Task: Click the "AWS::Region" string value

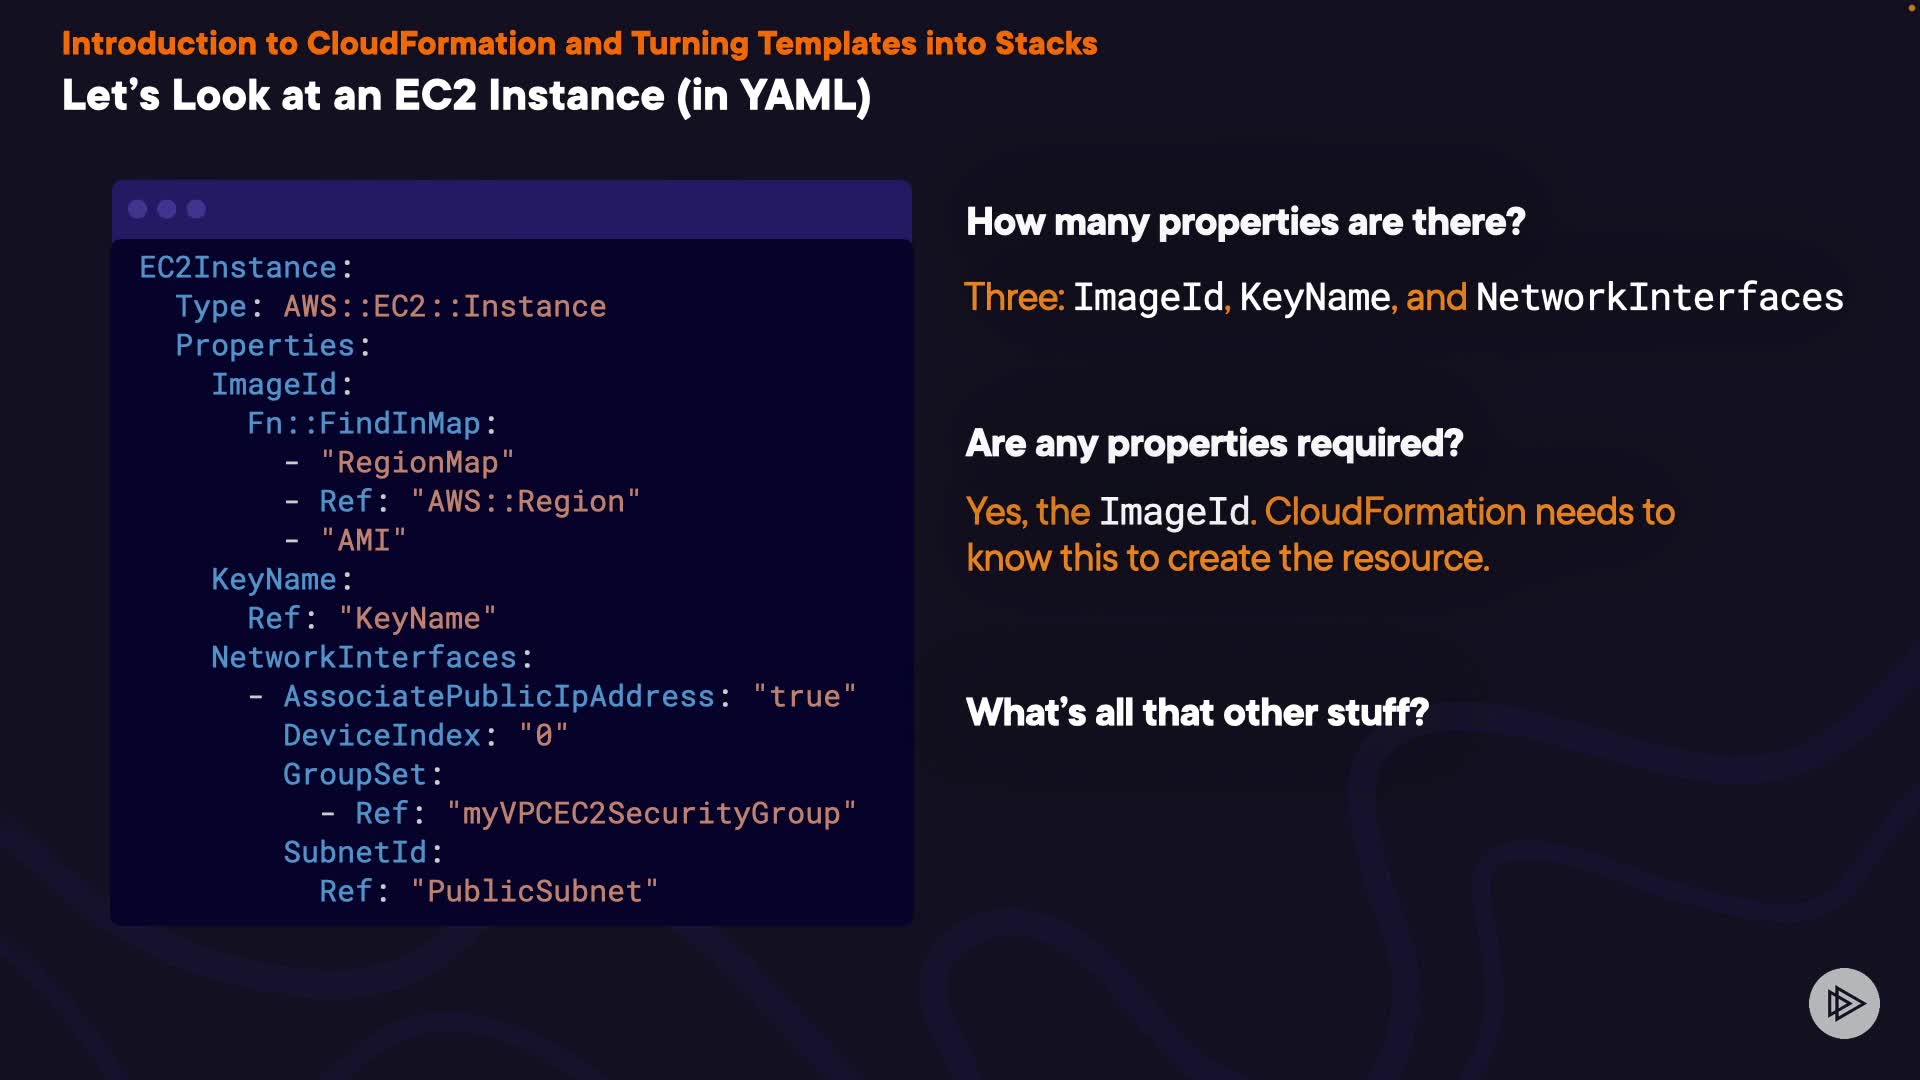Action: coord(525,502)
